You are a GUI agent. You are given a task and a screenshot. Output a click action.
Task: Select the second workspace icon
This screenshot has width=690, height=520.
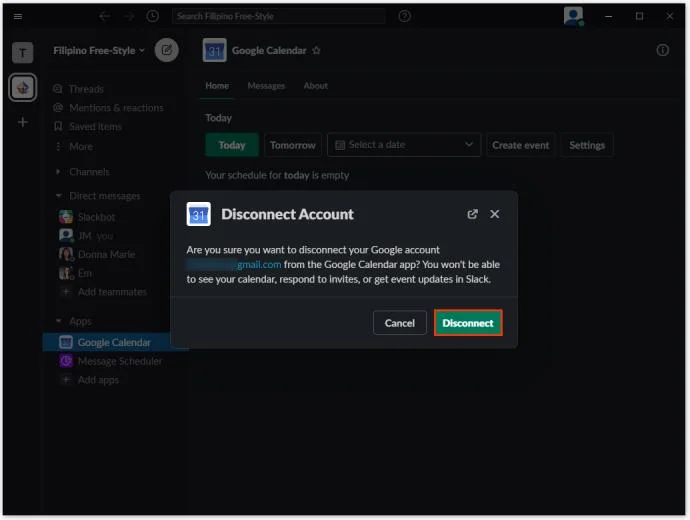pyautogui.click(x=22, y=88)
